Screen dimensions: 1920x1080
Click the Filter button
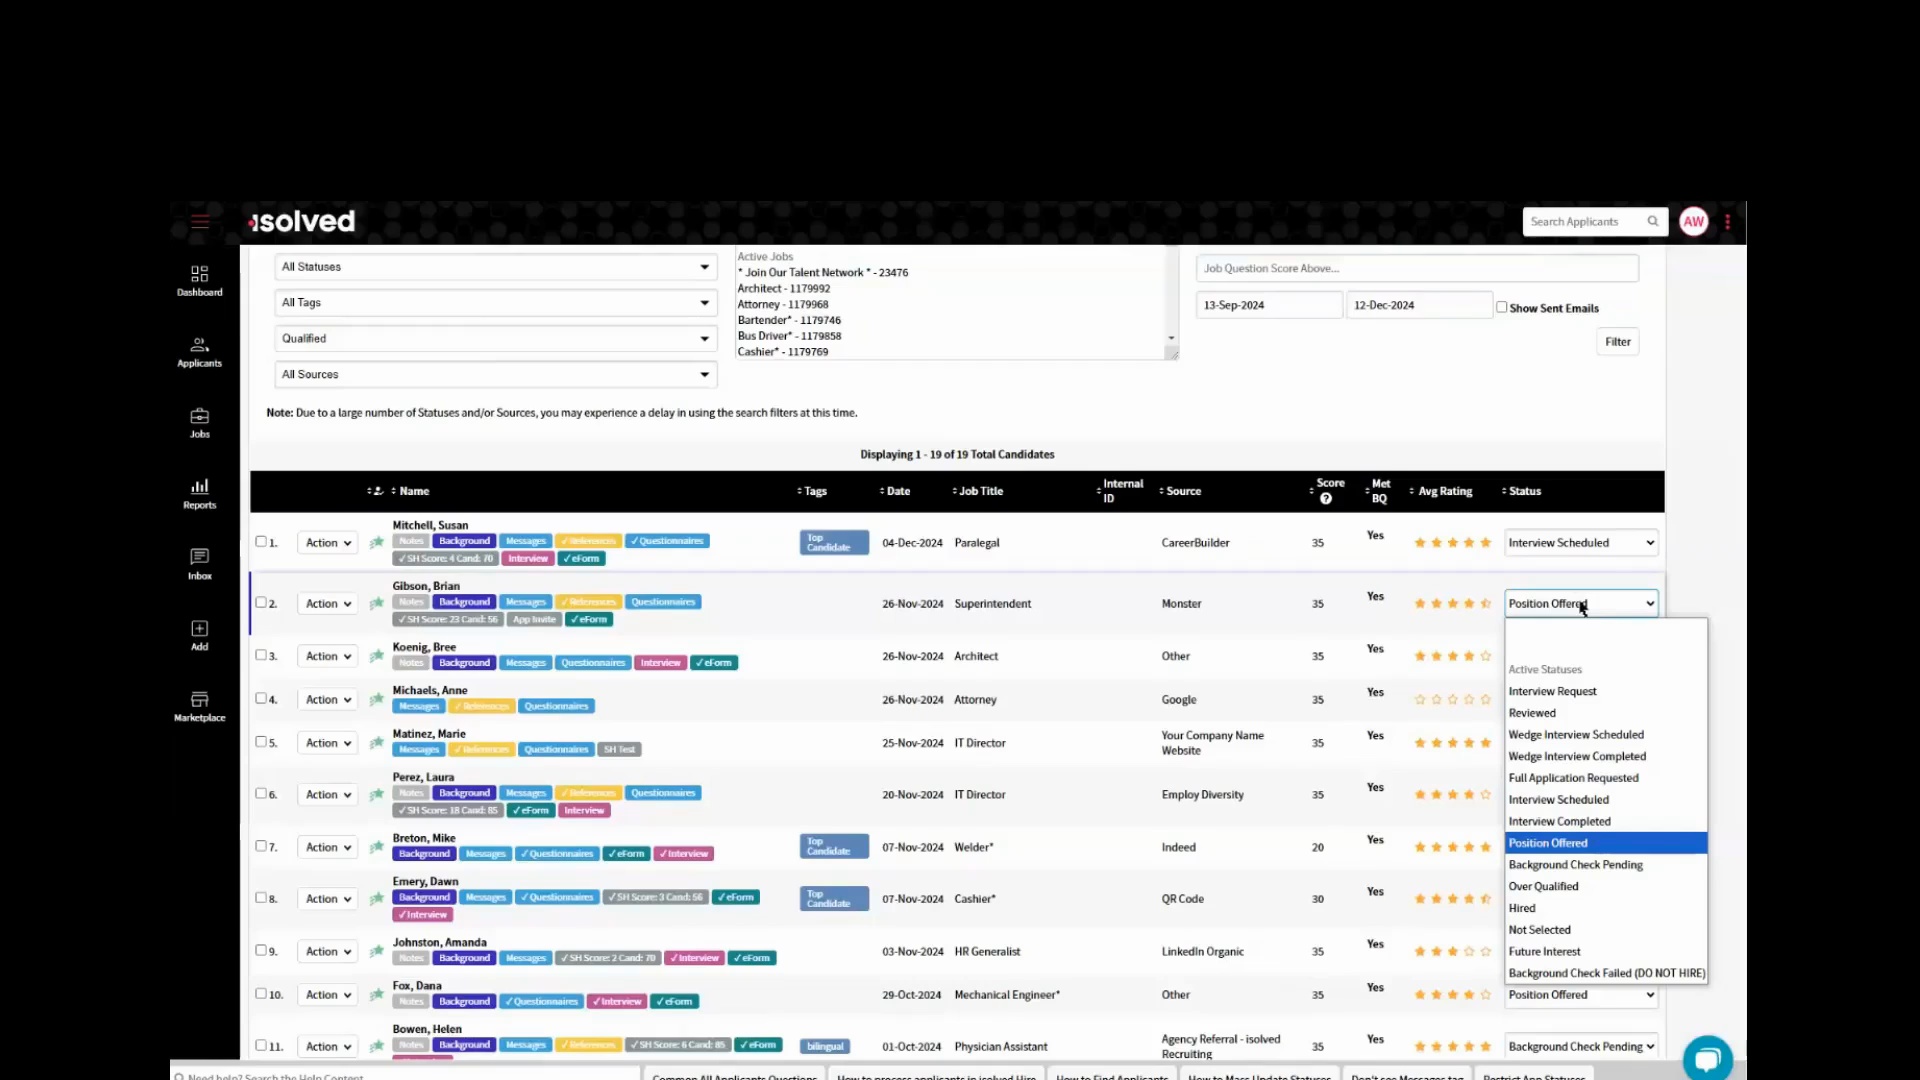click(x=1617, y=342)
